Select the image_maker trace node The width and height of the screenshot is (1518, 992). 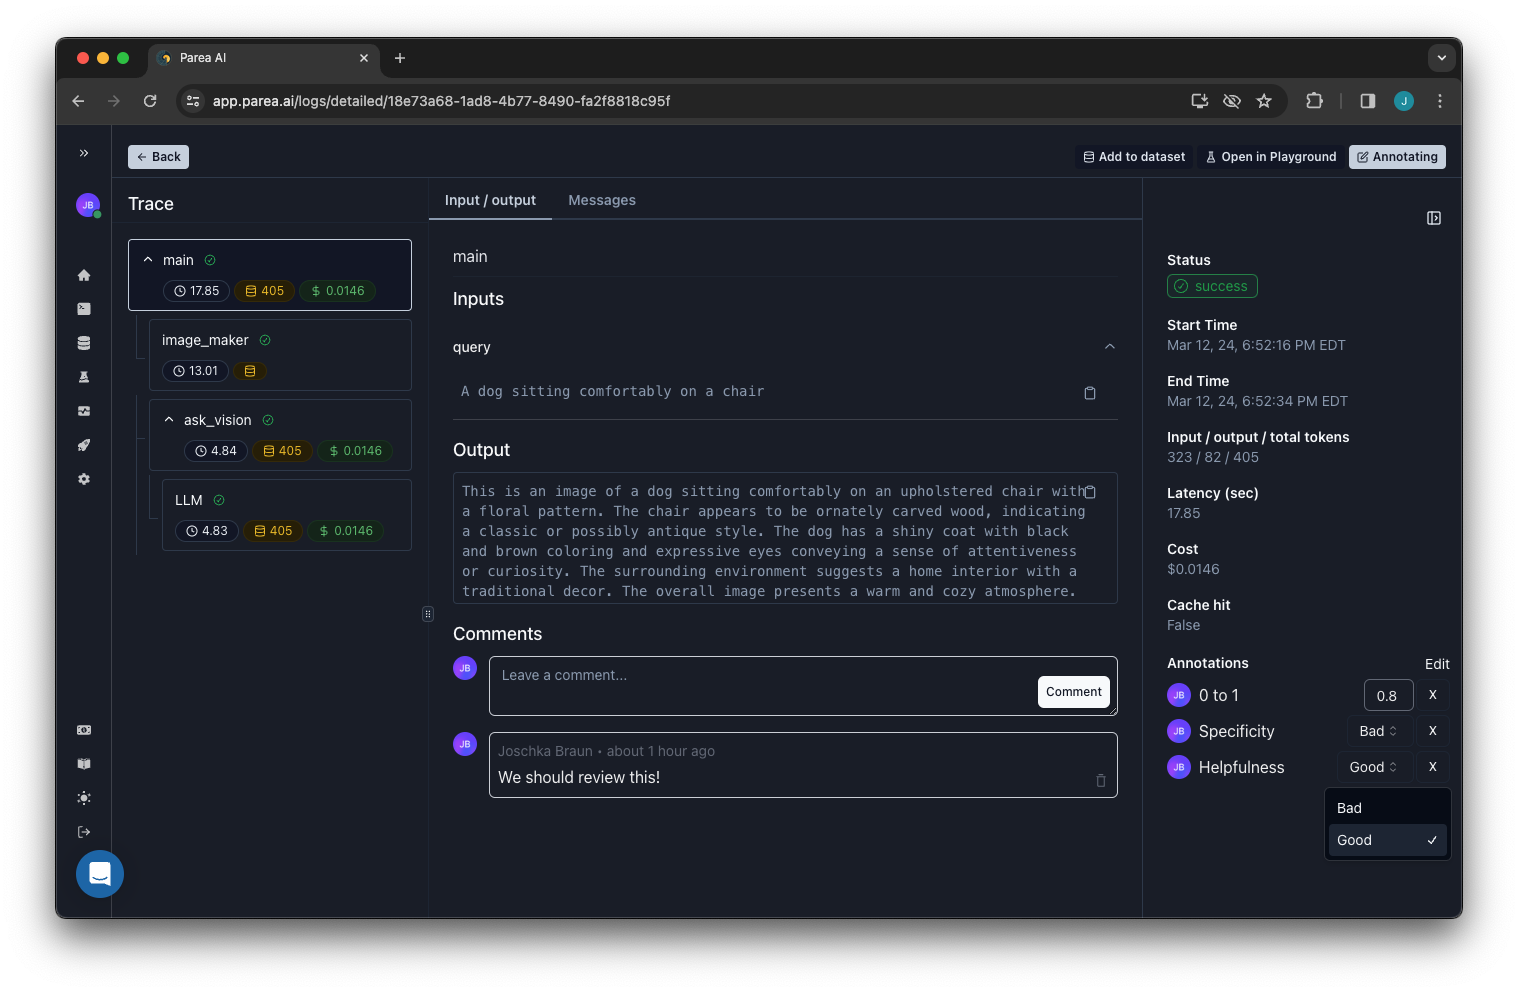280,355
